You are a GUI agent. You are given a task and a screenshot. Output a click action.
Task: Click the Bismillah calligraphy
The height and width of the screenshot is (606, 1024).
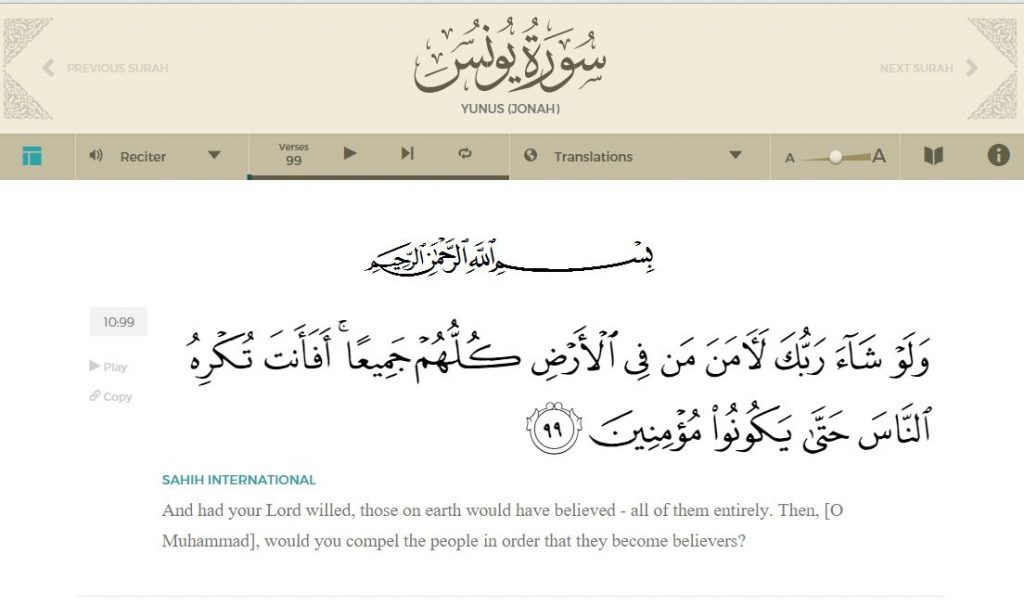[510, 258]
